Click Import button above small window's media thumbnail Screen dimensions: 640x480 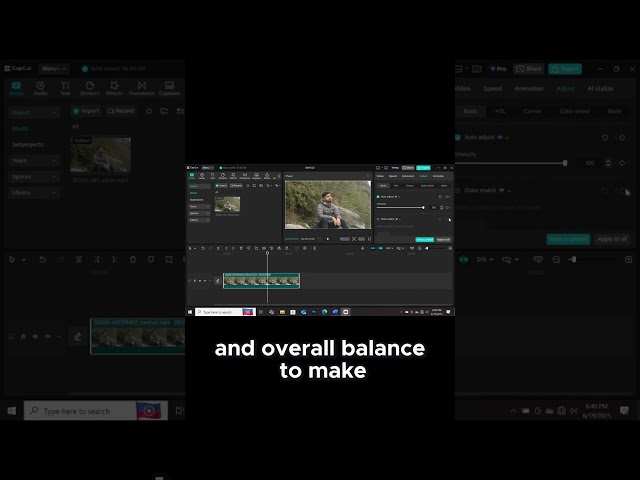(221, 186)
